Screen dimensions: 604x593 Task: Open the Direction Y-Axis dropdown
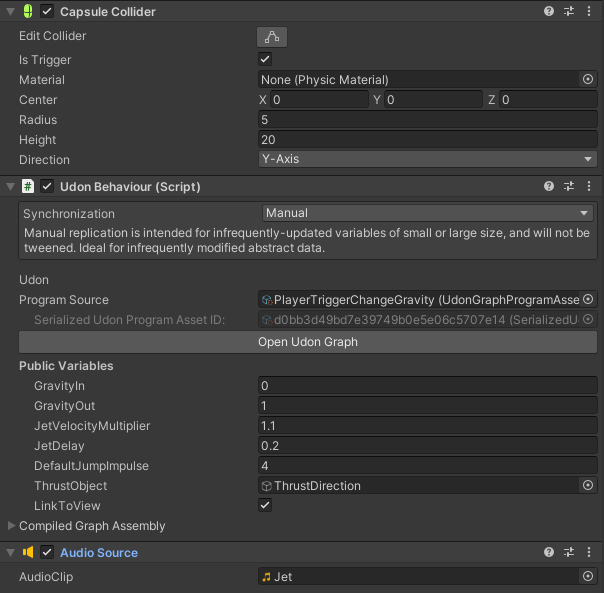(427, 159)
